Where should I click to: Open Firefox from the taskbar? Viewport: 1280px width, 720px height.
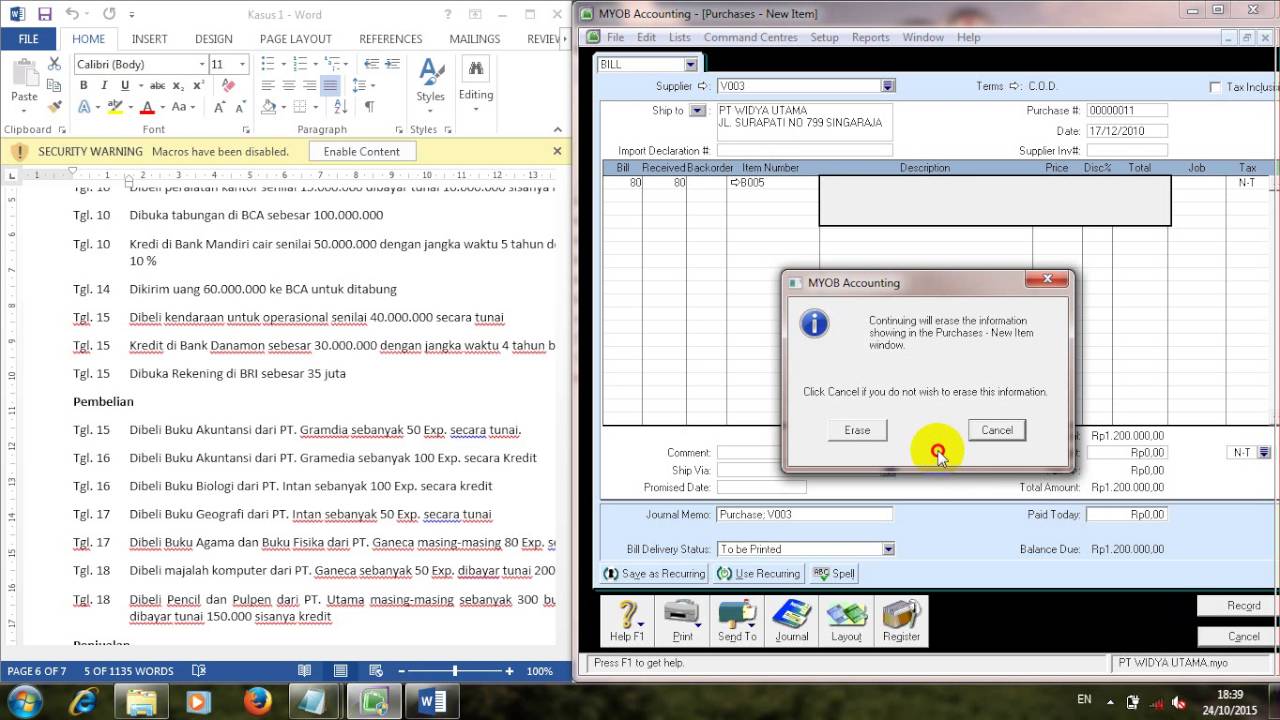tap(257, 701)
